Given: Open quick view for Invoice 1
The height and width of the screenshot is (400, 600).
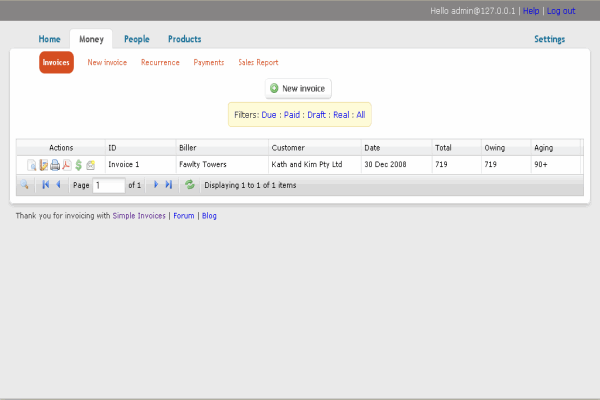Looking at the screenshot, I should 32,165.
